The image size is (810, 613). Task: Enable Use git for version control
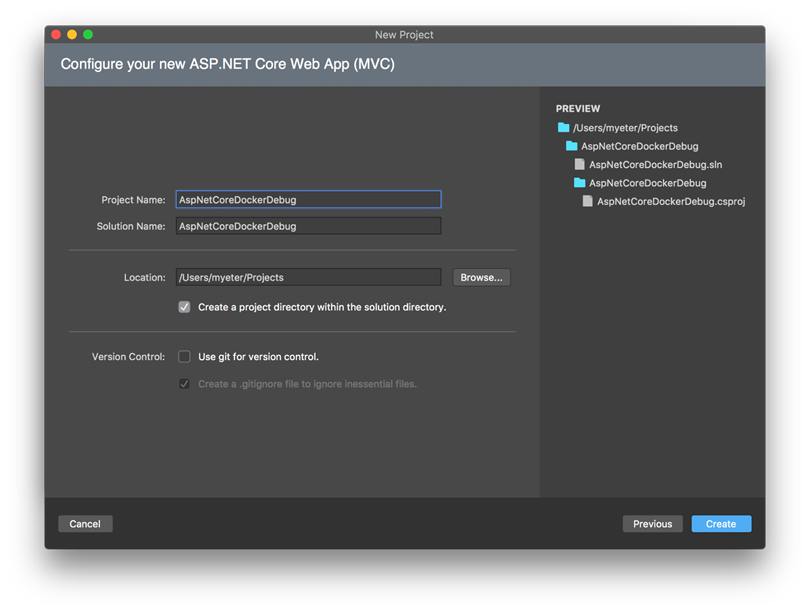(x=184, y=357)
